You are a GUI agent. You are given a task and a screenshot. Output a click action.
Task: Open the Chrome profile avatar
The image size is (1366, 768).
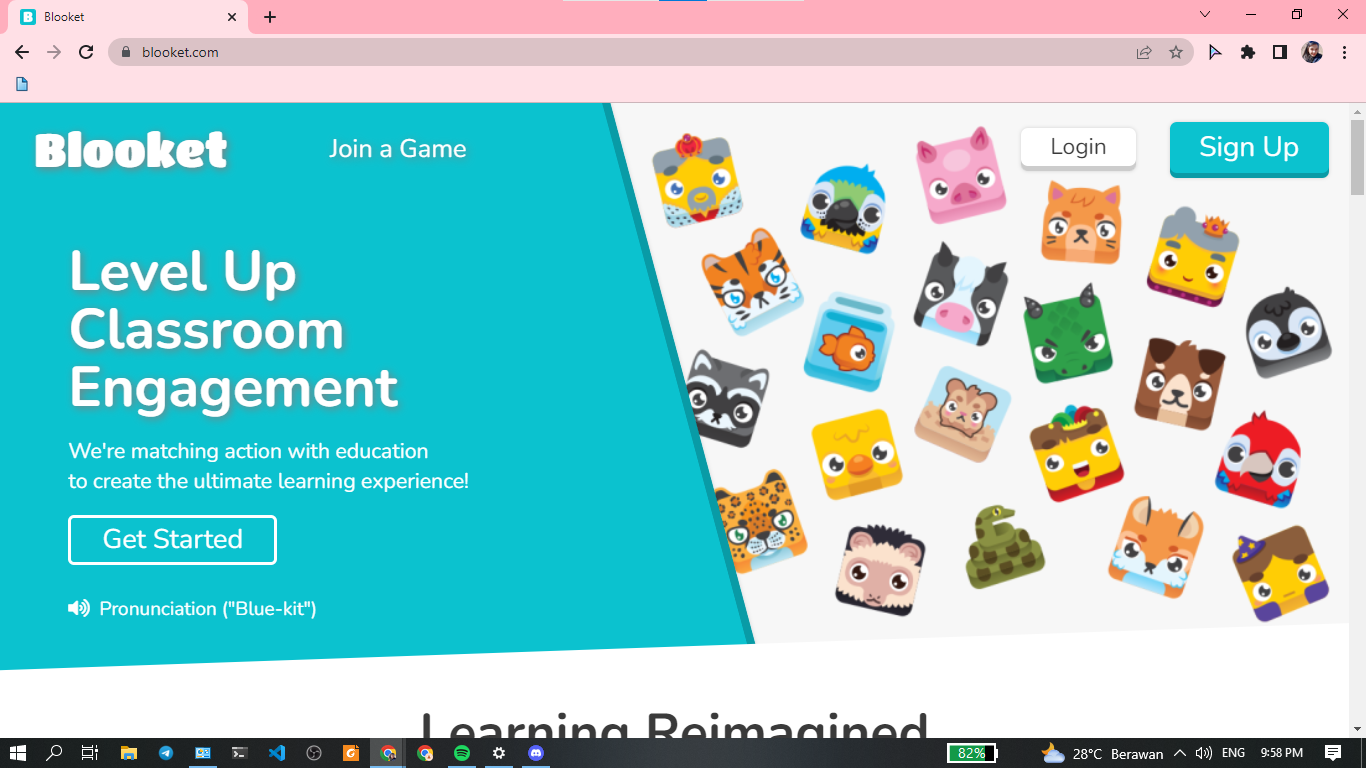click(x=1312, y=52)
